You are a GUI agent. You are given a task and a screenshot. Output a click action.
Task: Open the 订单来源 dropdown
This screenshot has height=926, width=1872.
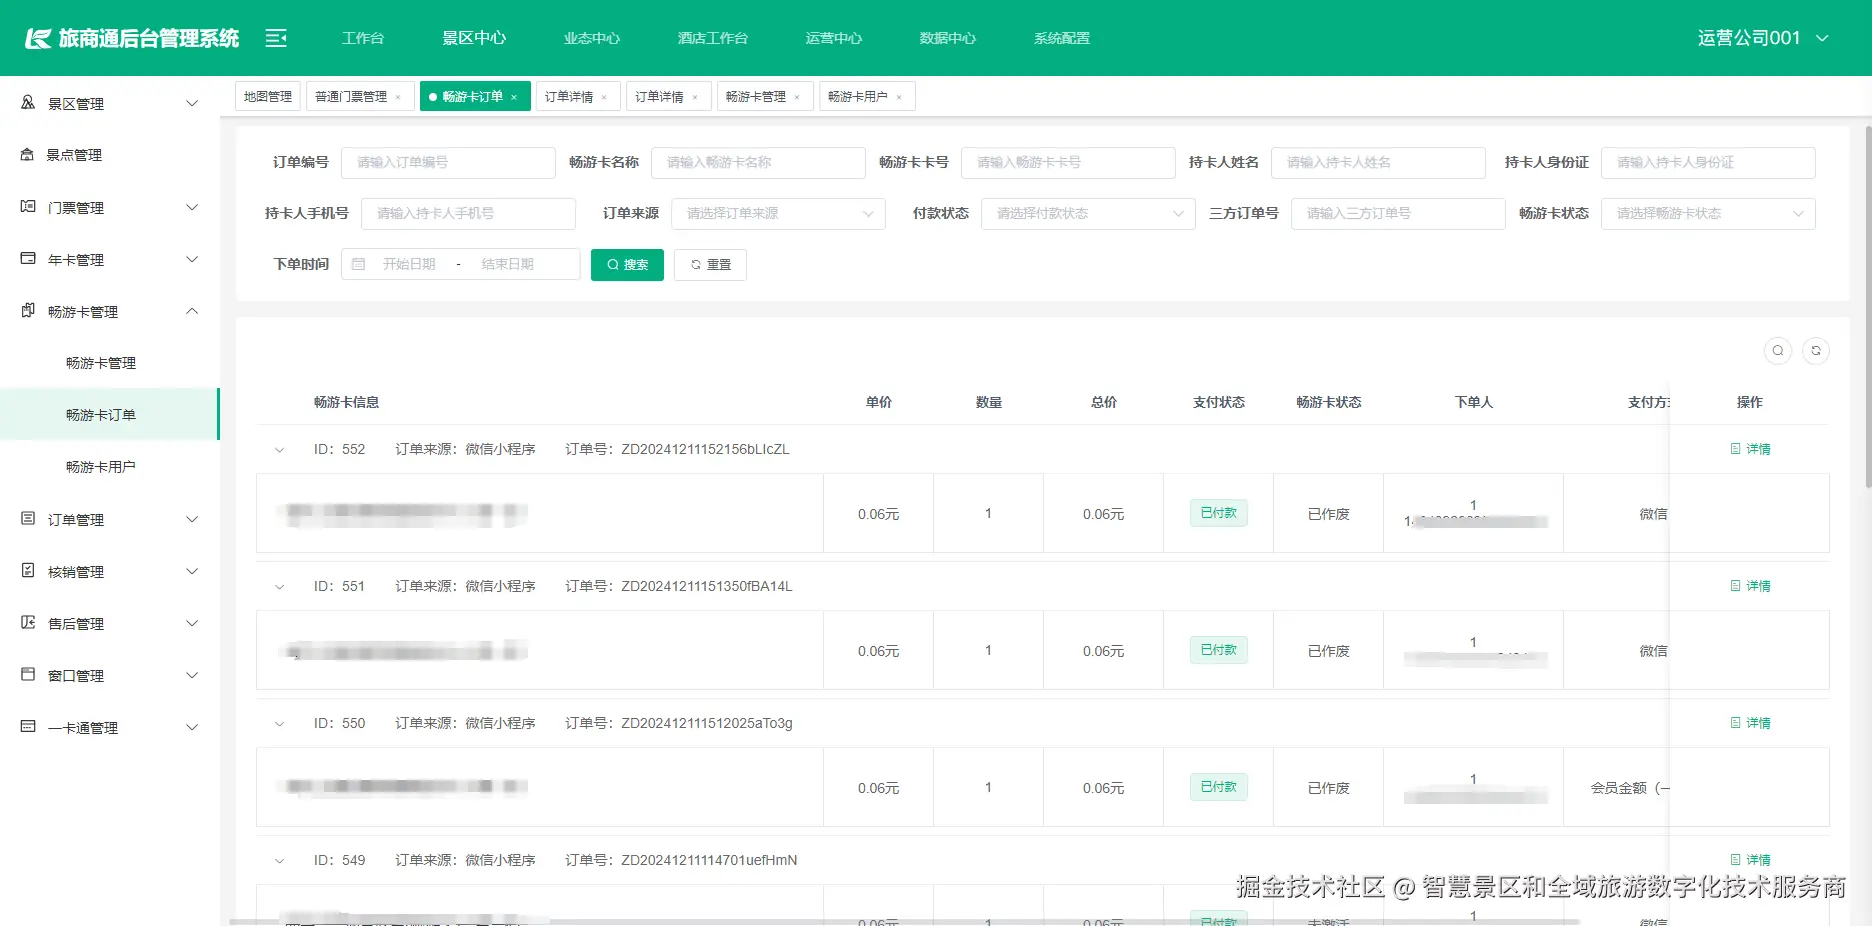(777, 213)
